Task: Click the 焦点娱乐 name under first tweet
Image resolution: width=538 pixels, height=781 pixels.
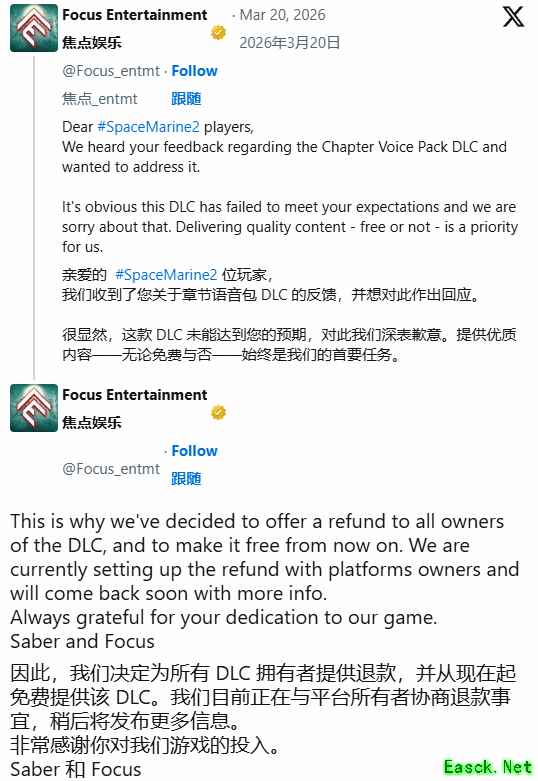Action: (92, 43)
